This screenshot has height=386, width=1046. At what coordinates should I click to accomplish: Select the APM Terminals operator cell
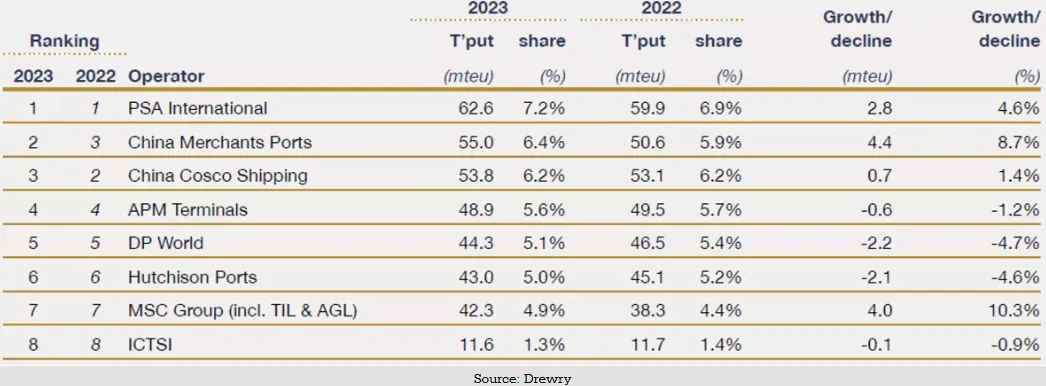(x=187, y=210)
